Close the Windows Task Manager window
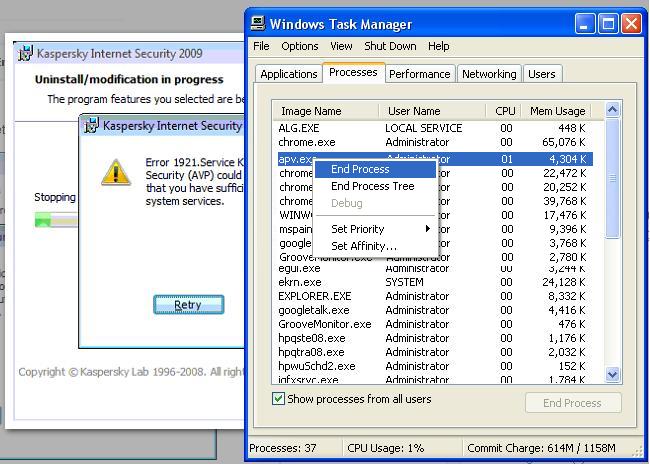 [631, 23]
